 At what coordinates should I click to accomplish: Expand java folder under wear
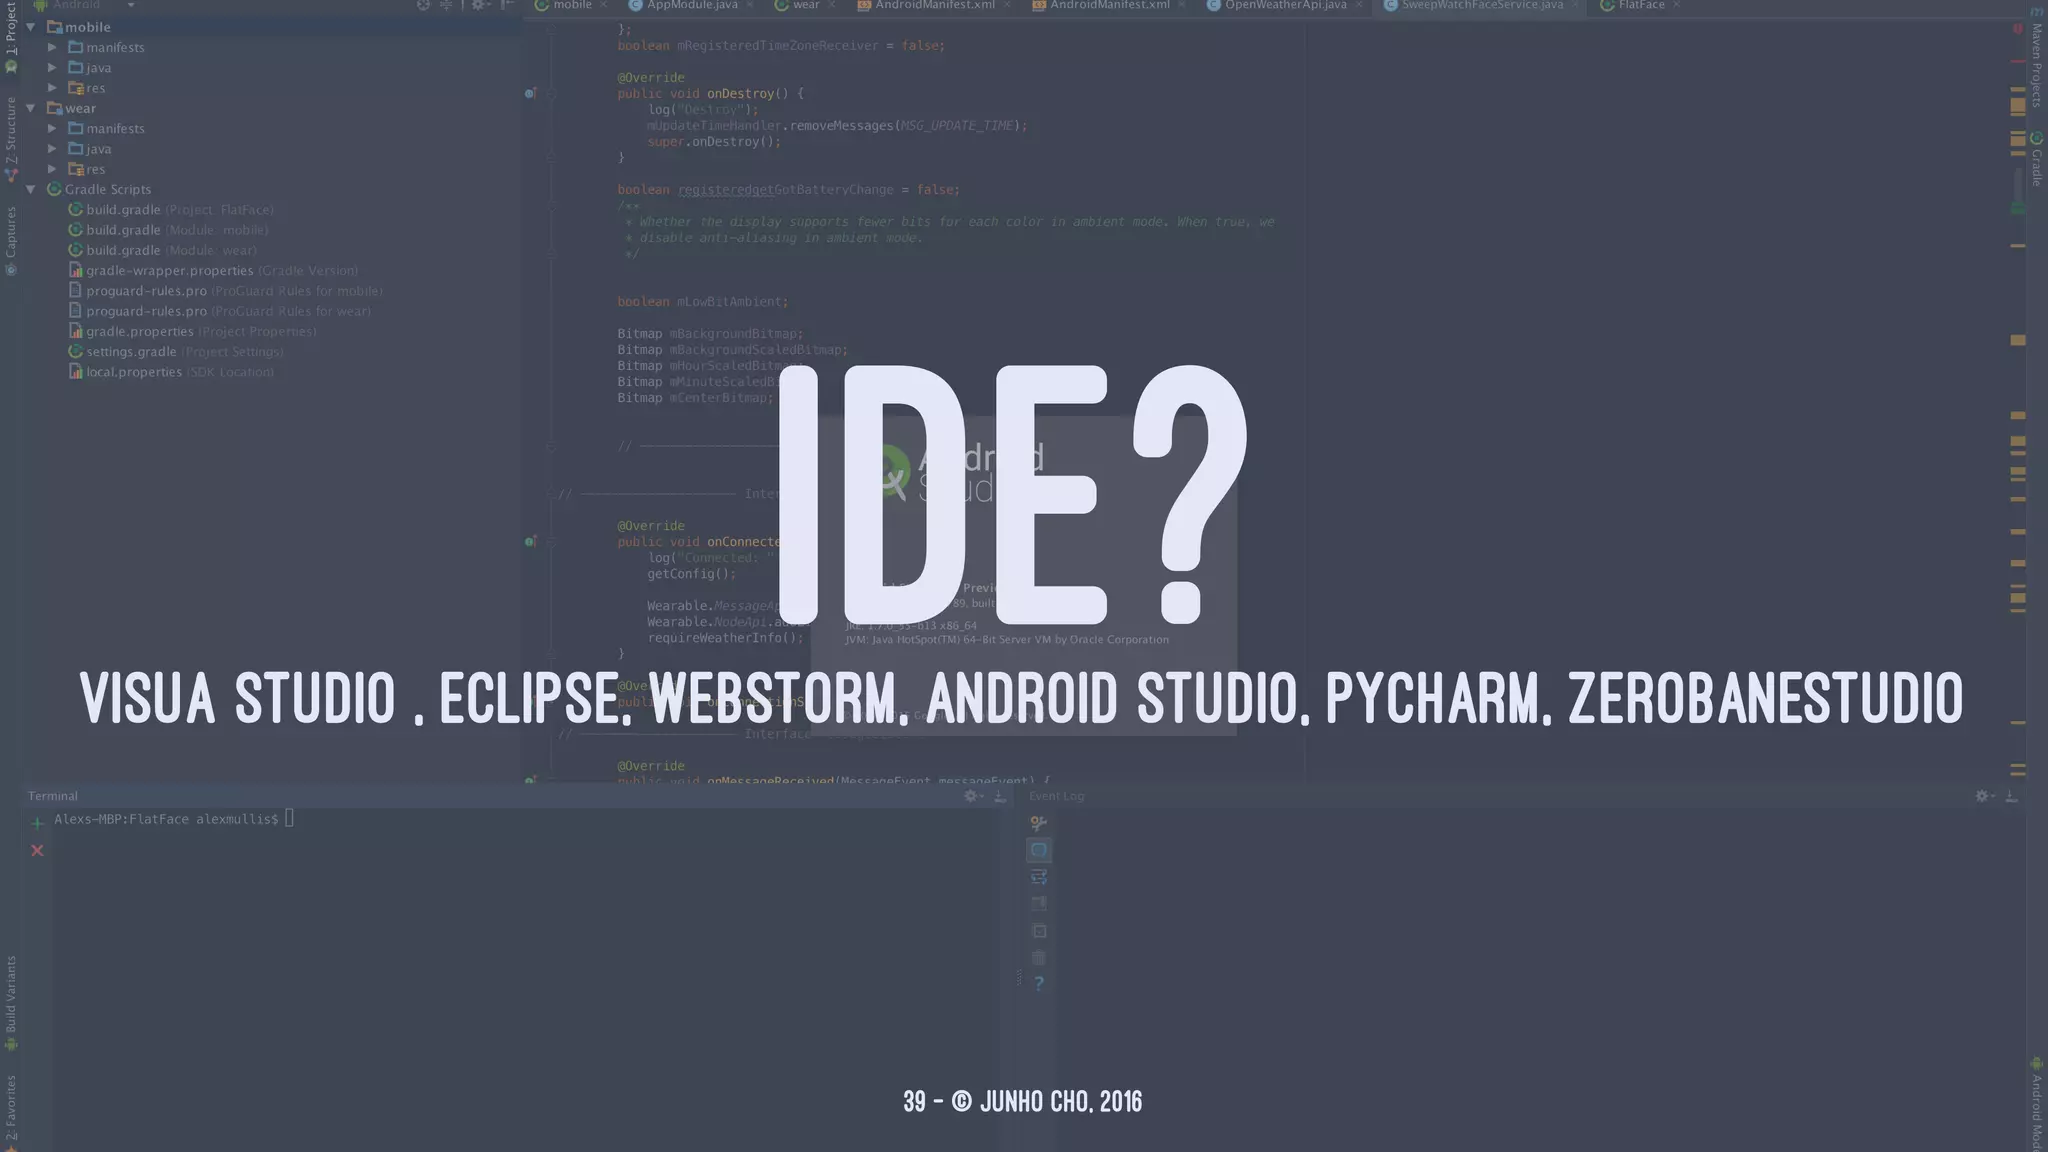click(53, 148)
